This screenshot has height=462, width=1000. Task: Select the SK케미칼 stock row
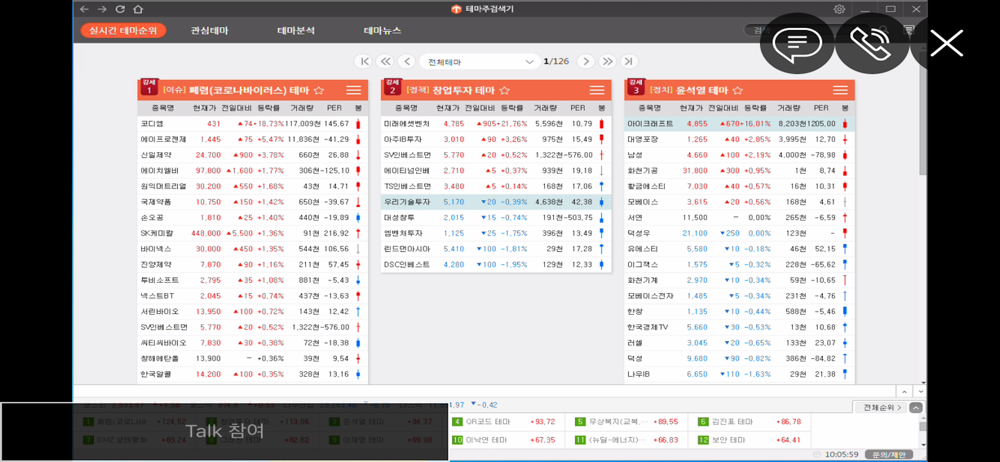pyautogui.click(x=253, y=233)
